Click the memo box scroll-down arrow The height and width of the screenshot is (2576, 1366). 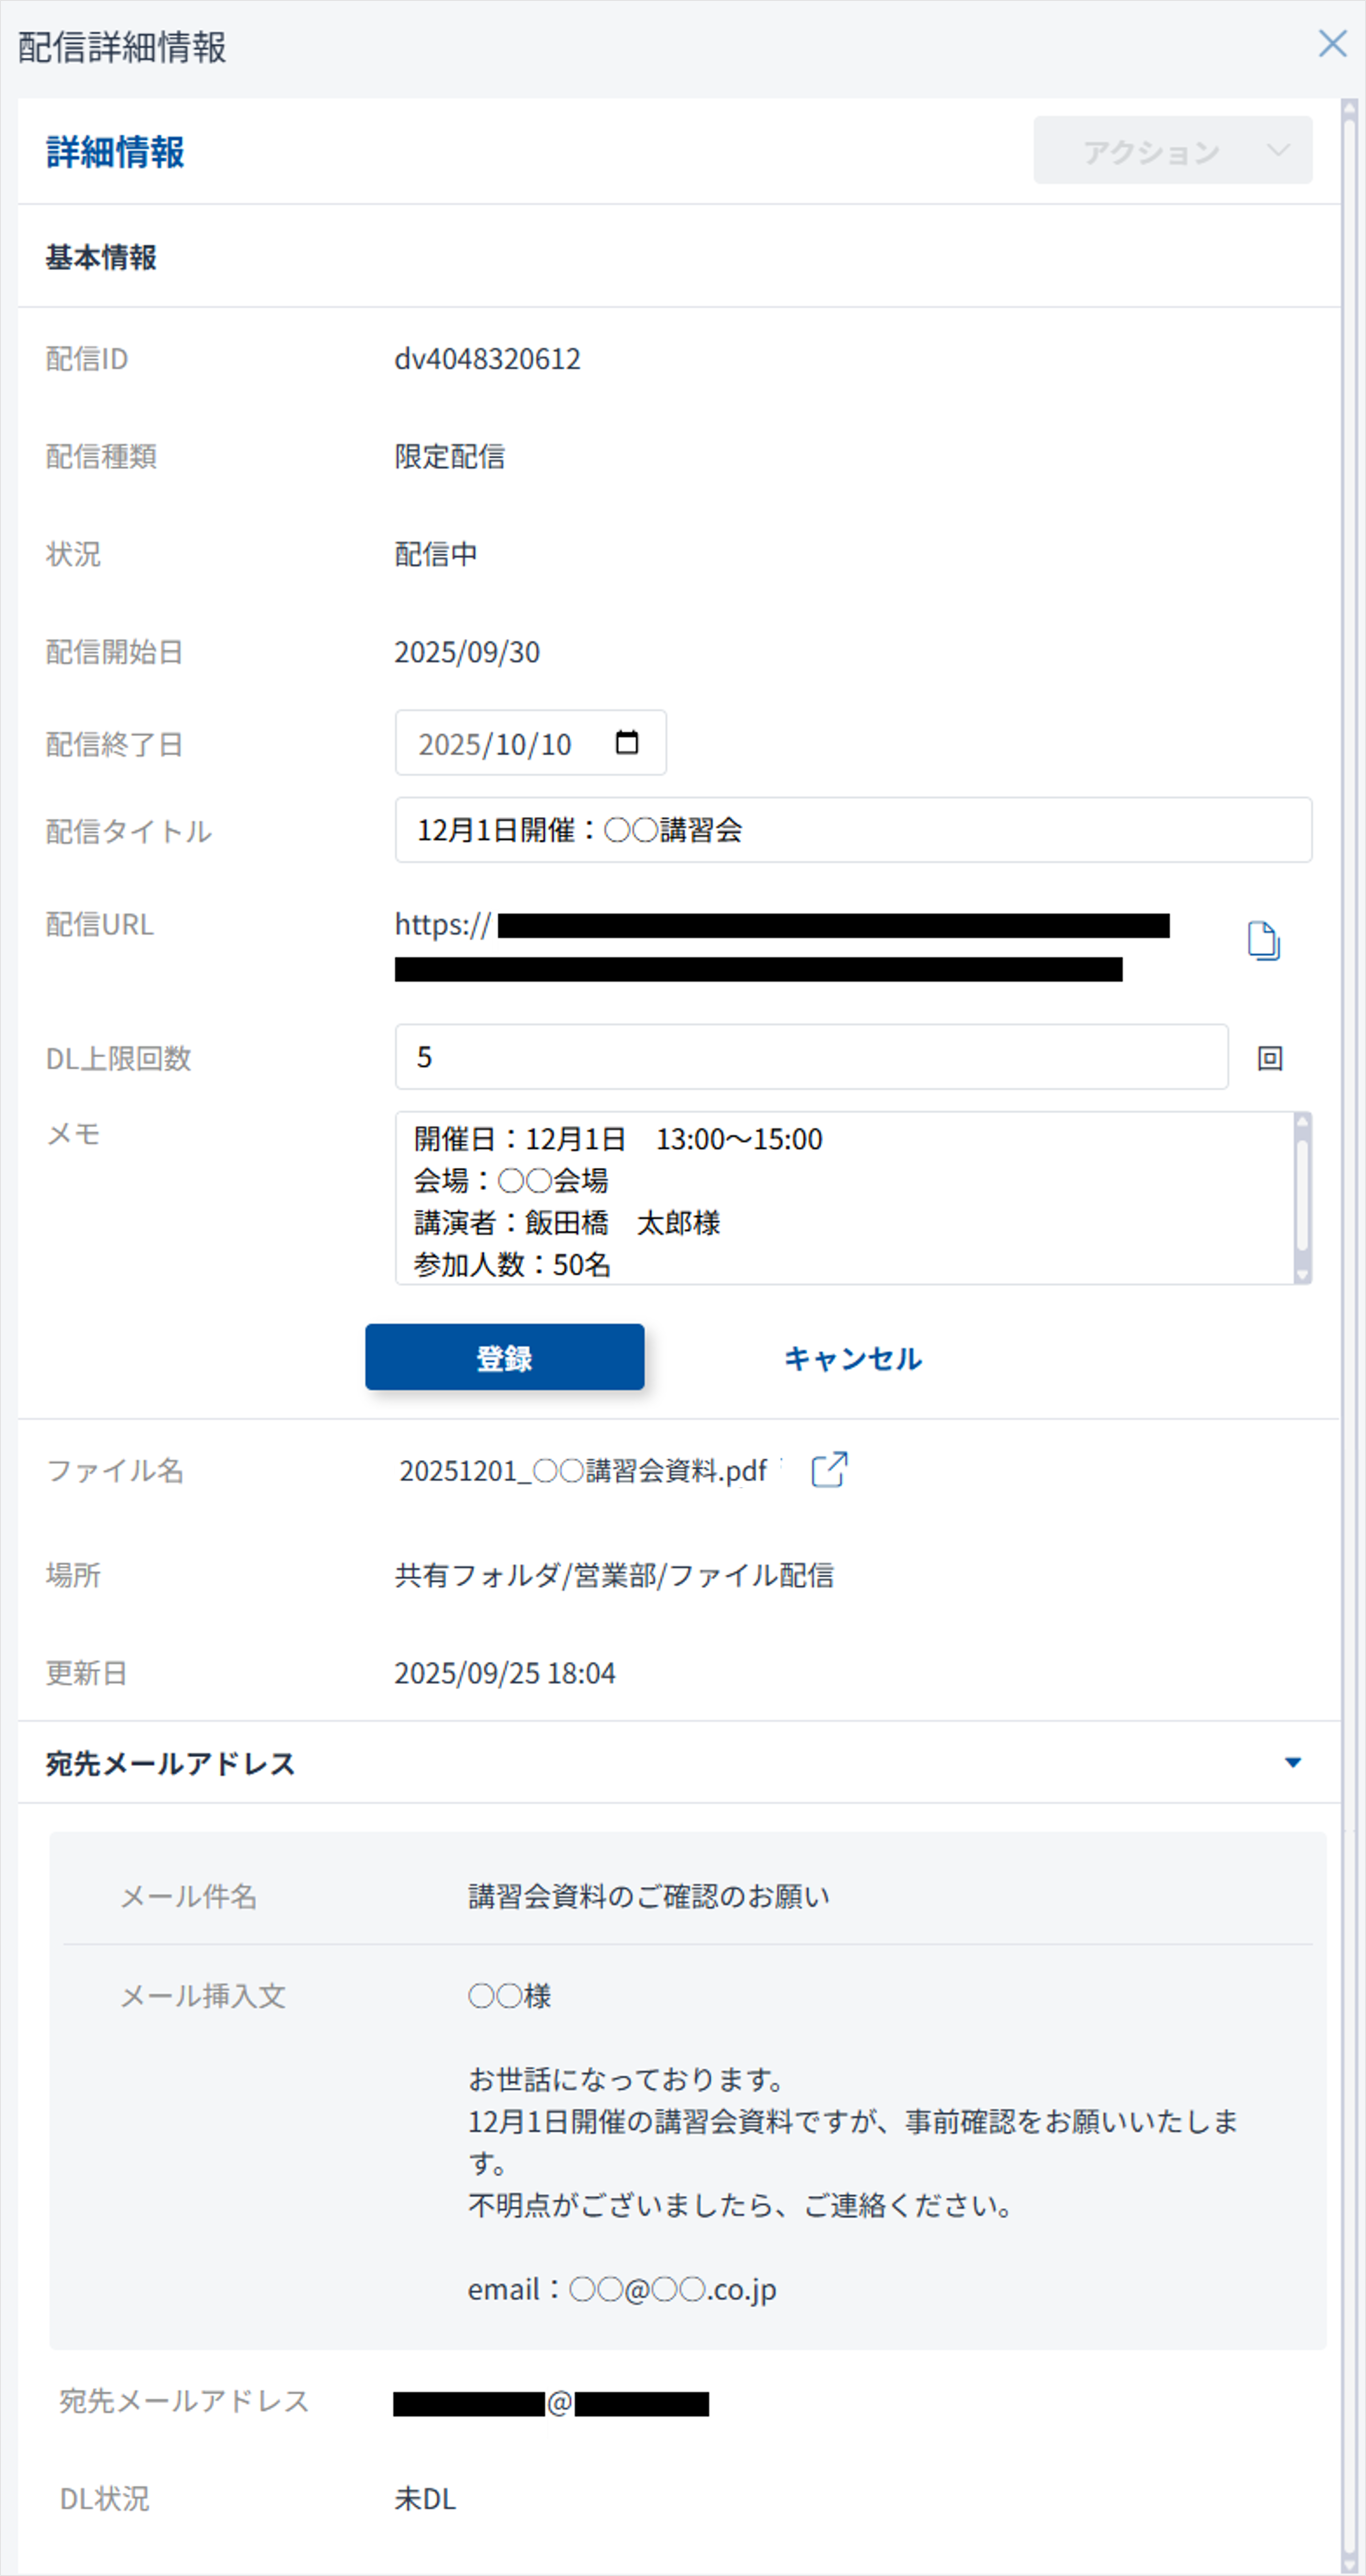[1302, 1274]
